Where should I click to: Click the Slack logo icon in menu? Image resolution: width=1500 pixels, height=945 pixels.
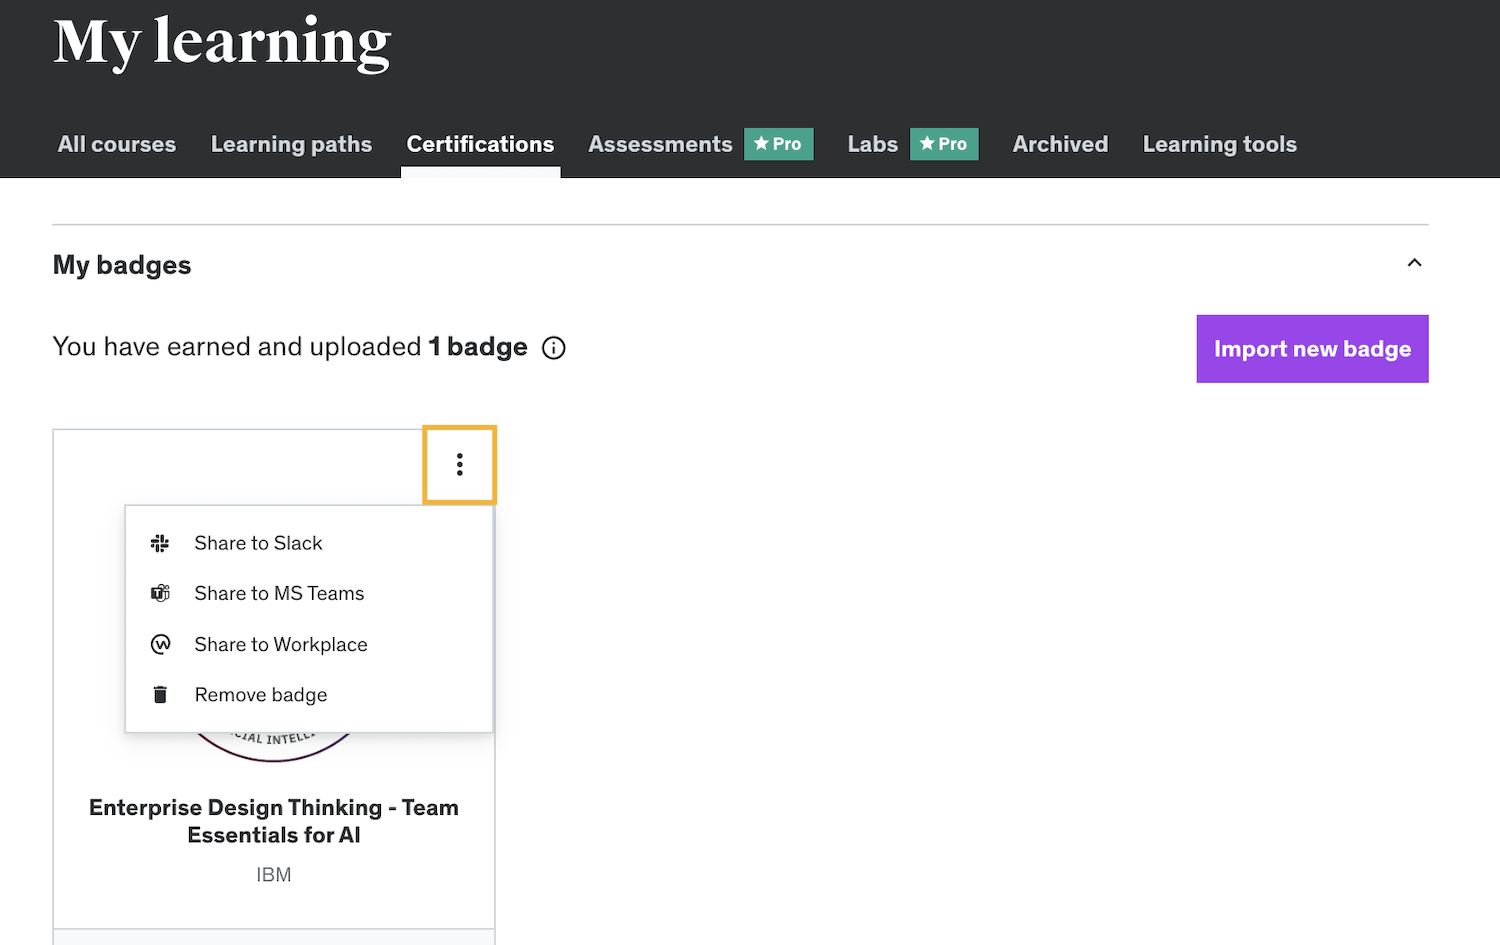(x=160, y=543)
